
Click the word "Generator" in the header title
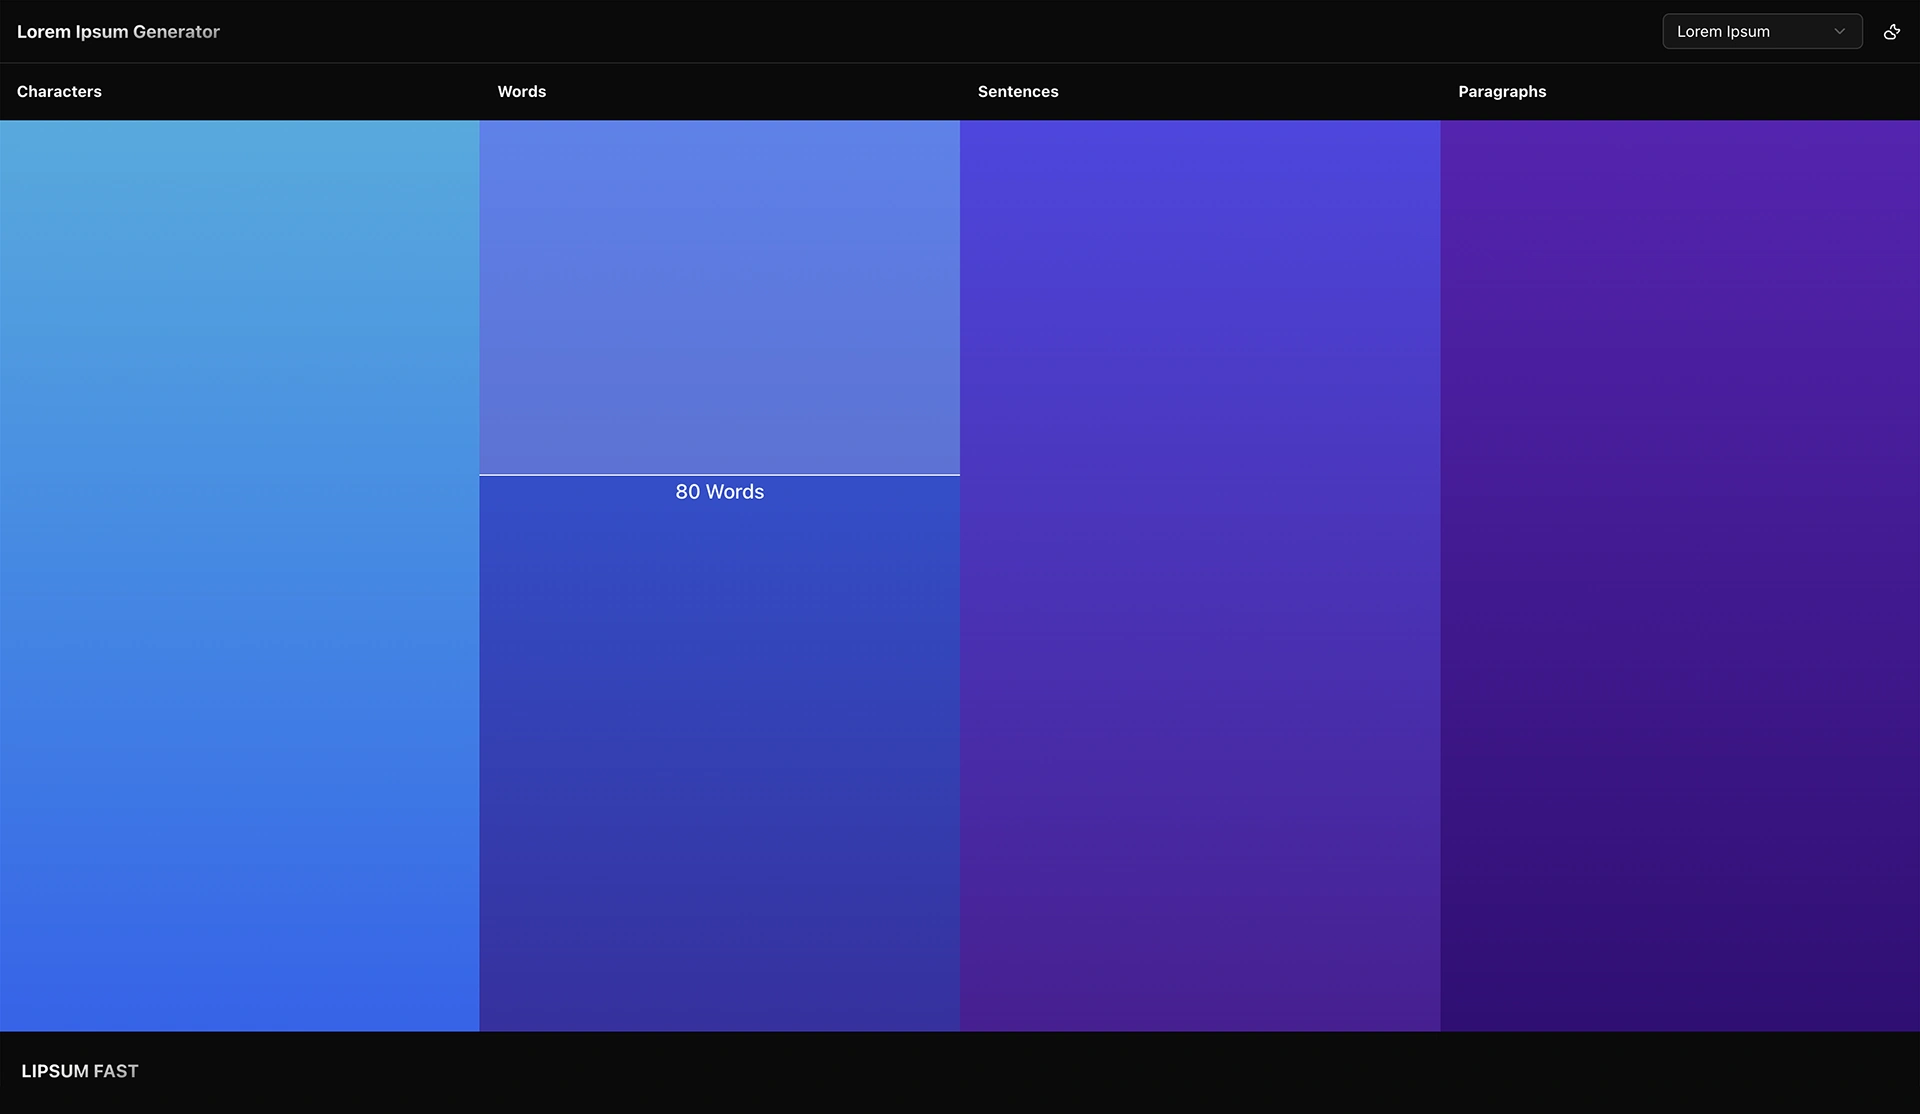click(176, 32)
